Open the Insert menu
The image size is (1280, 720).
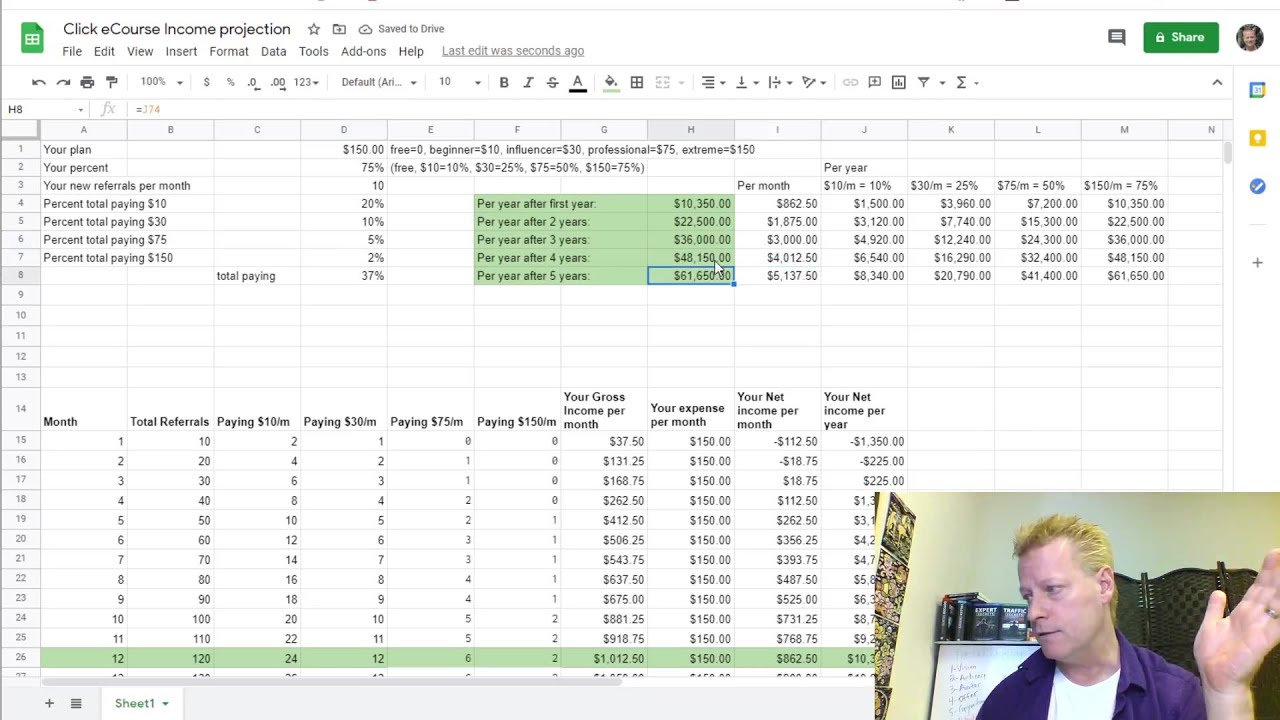[181, 51]
